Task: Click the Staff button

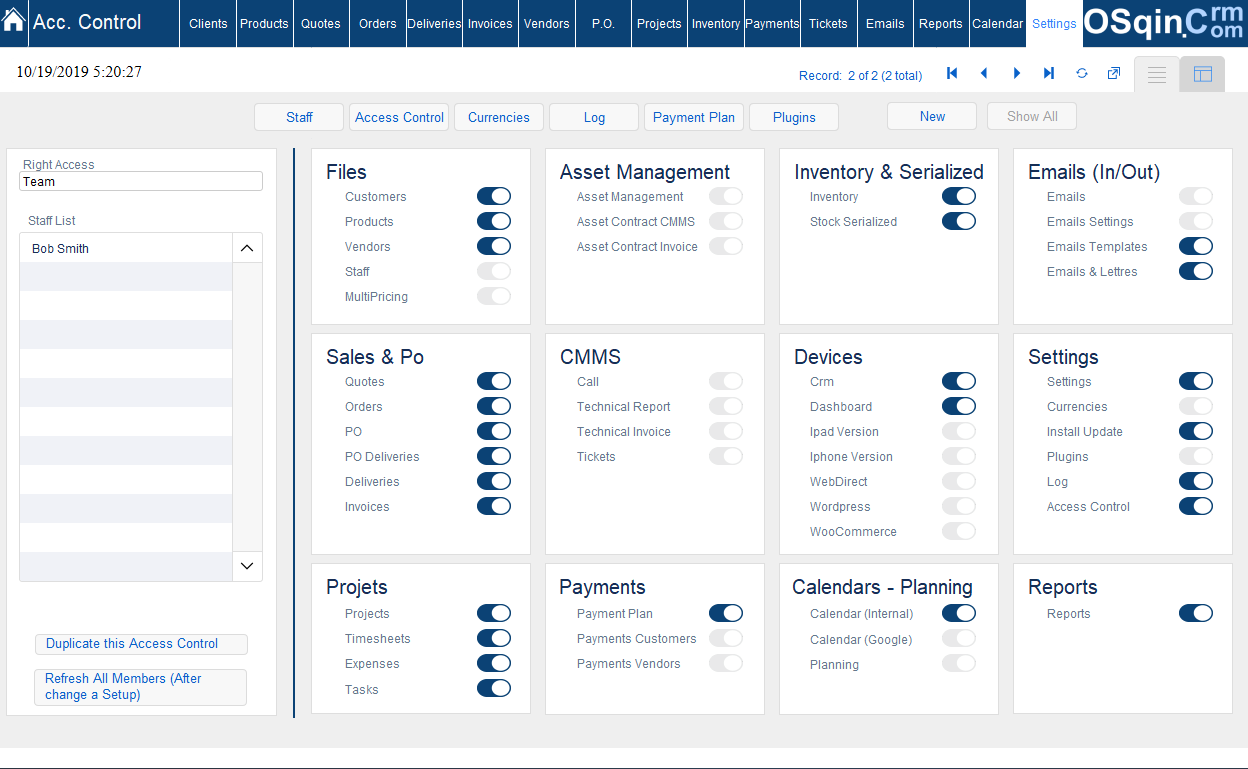Action: (x=299, y=117)
